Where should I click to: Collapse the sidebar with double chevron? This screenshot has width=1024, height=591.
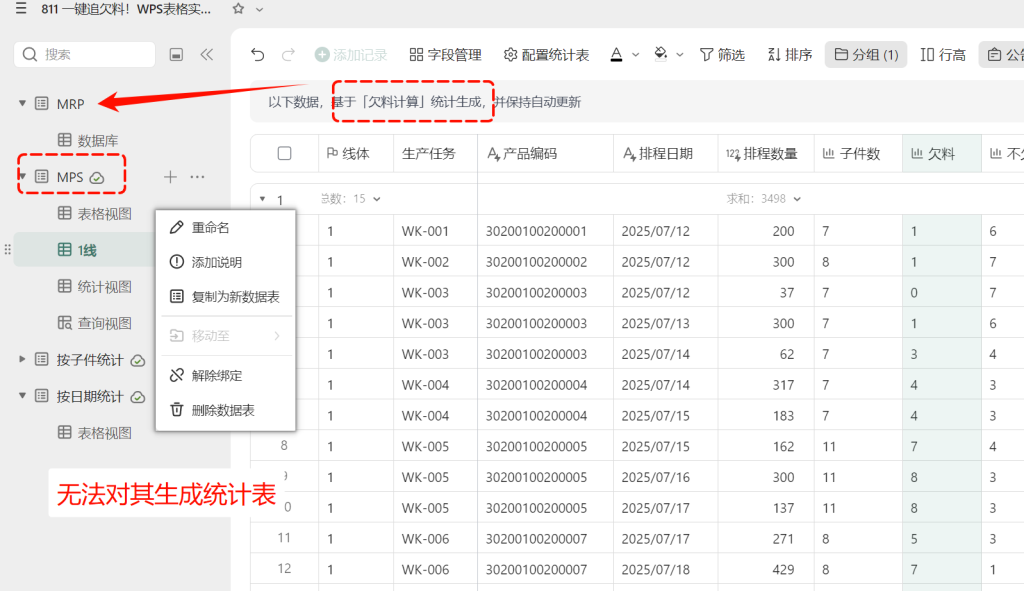pos(206,55)
